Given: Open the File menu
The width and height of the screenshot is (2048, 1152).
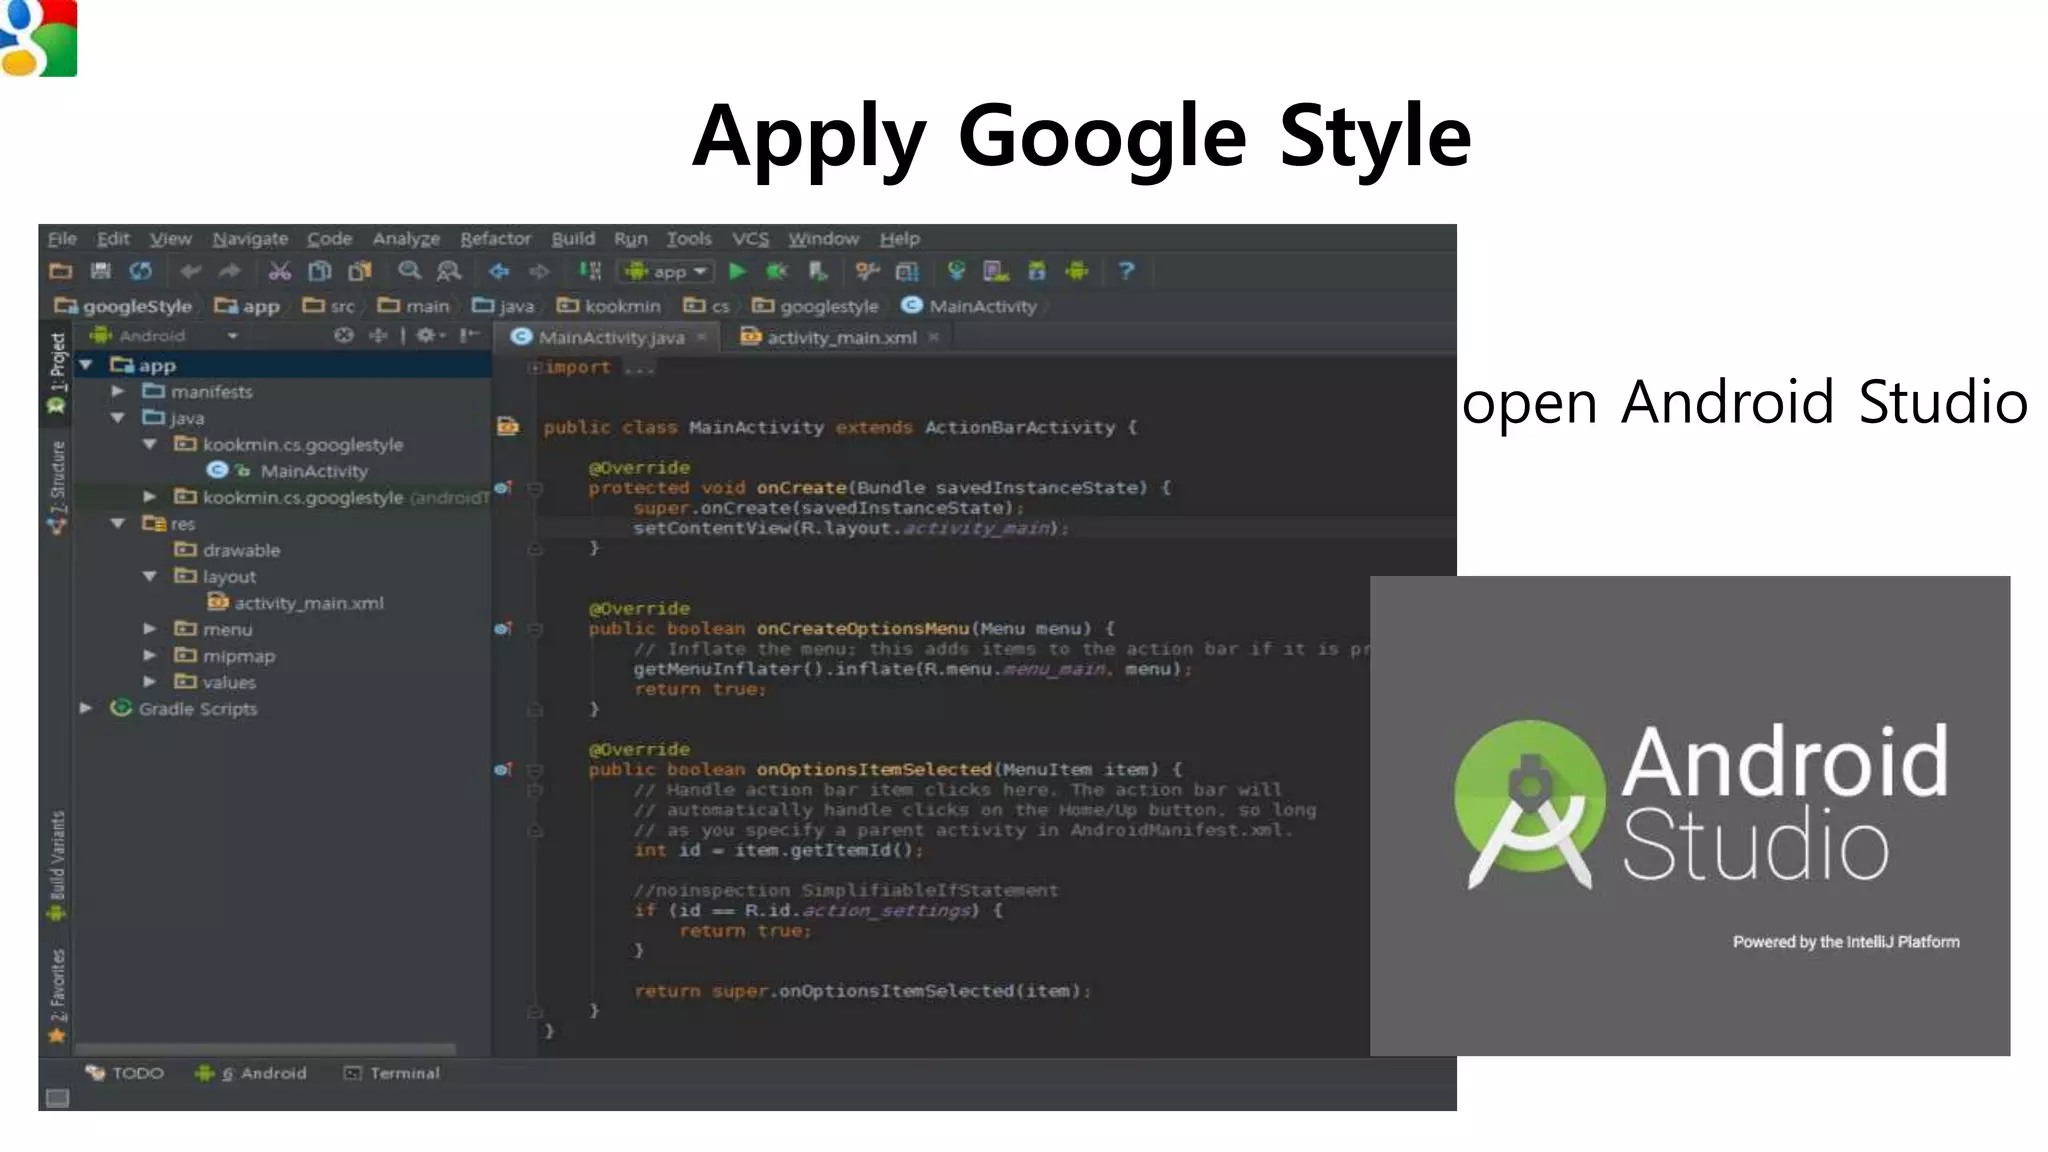Looking at the screenshot, I should tap(62, 239).
